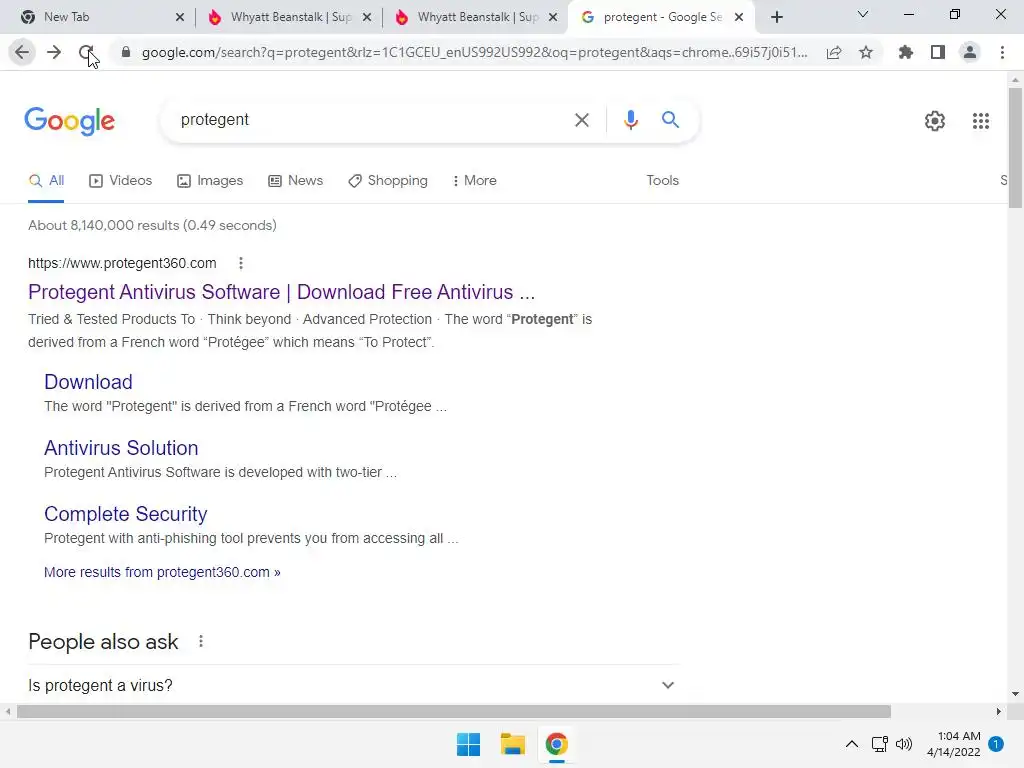Click the https://www.protegent360.com URL text
1024x768 pixels.
click(122, 263)
